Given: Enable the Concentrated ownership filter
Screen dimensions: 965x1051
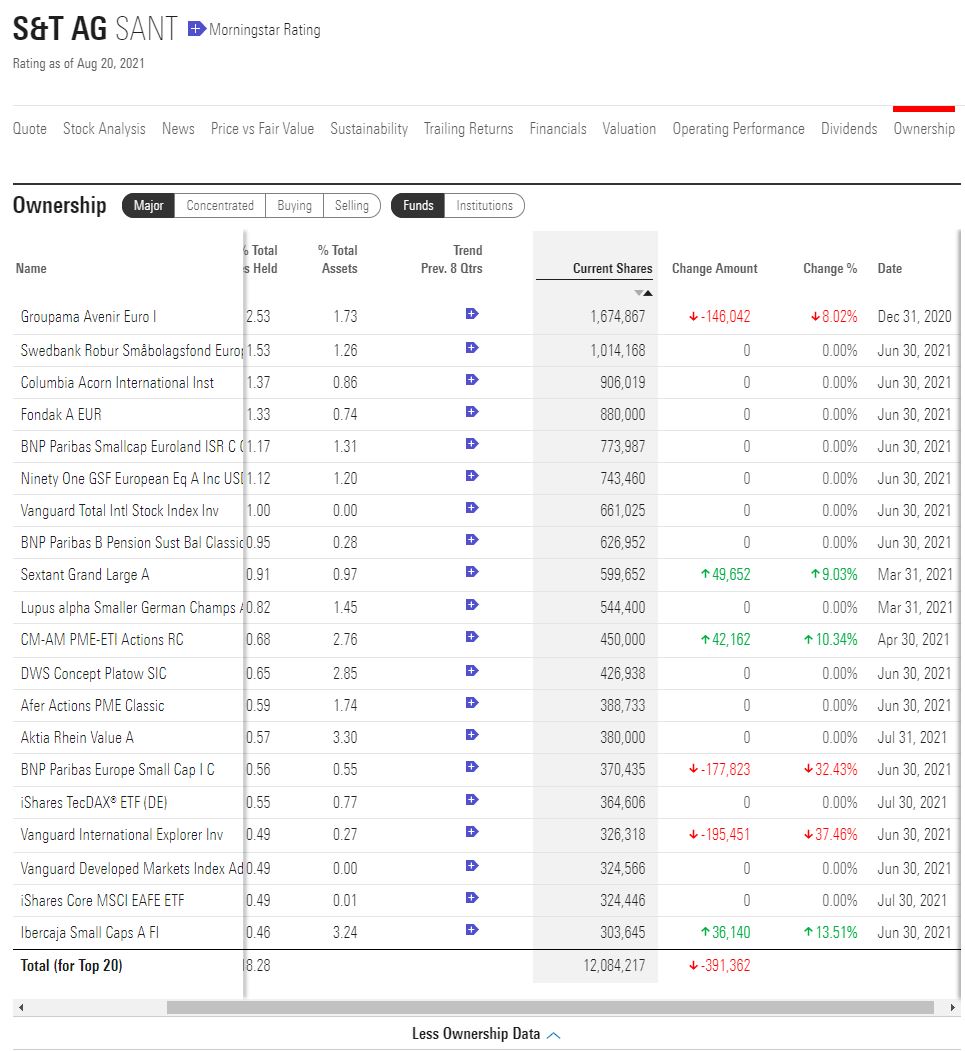Looking at the screenshot, I should pyautogui.click(x=219, y=206).
